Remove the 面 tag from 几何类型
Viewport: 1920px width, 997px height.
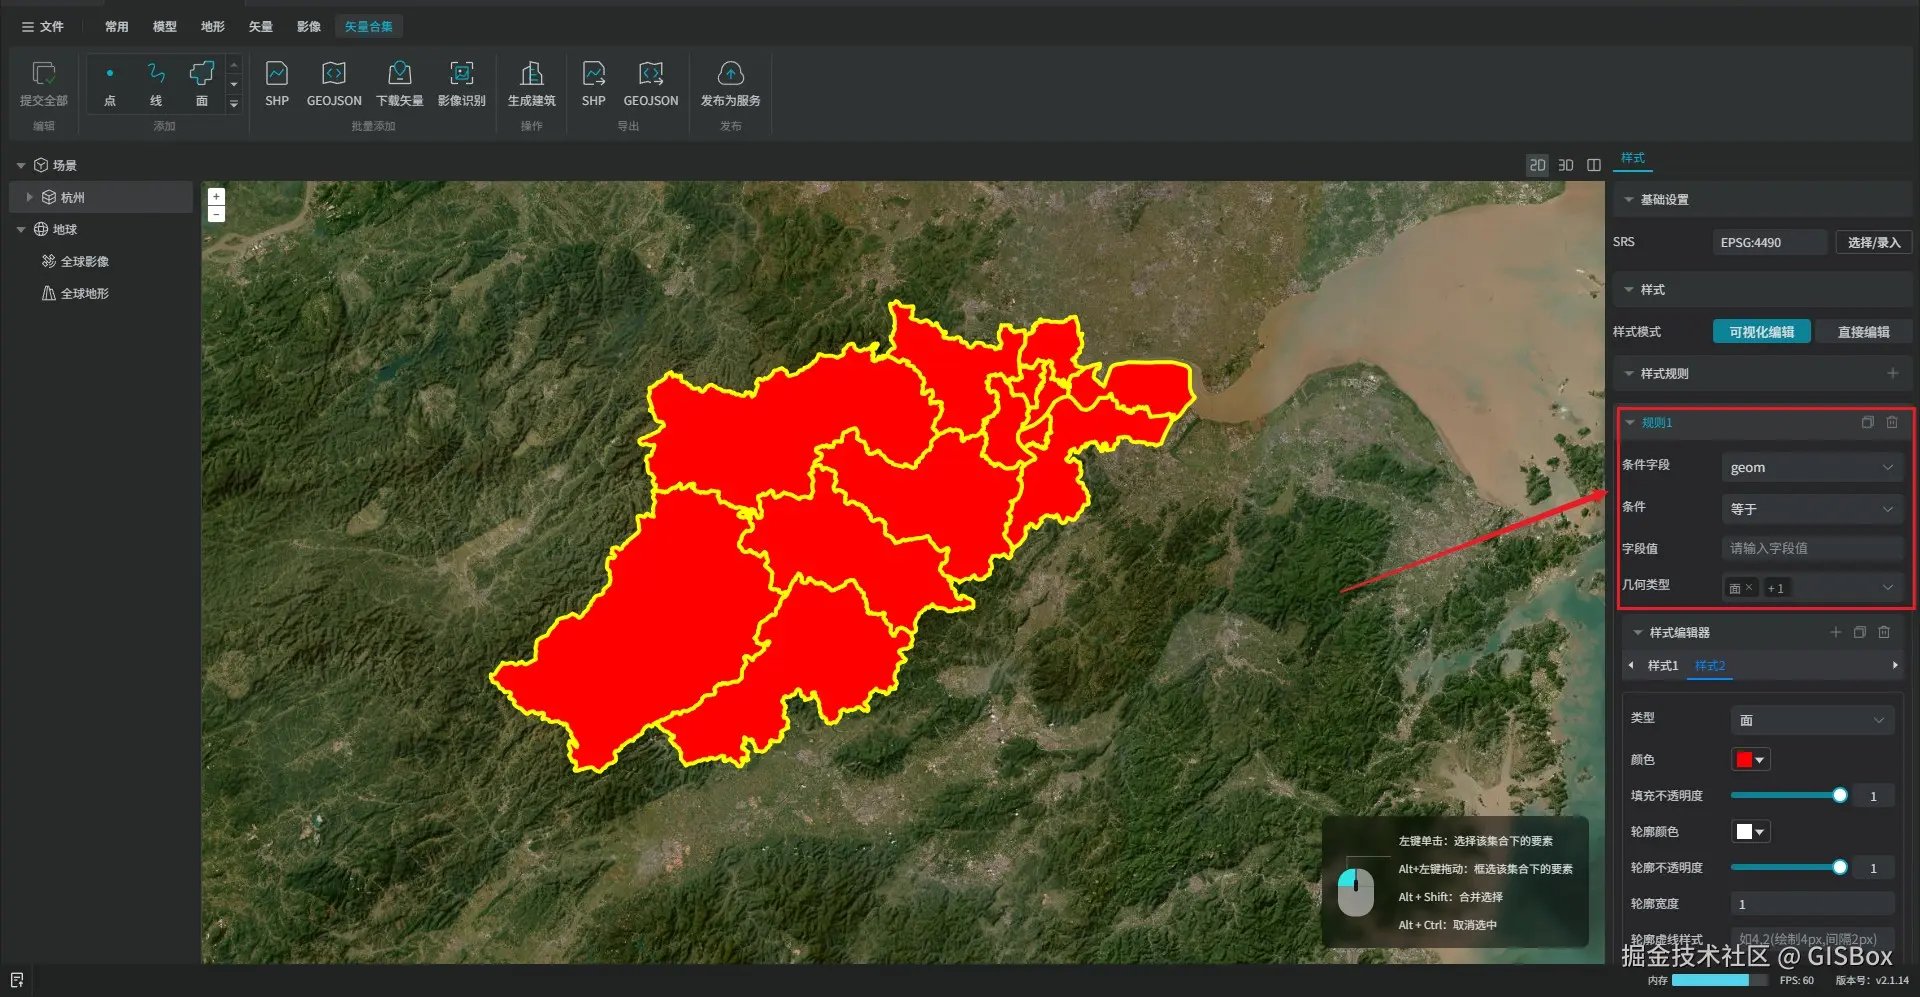pos(1749,587)
